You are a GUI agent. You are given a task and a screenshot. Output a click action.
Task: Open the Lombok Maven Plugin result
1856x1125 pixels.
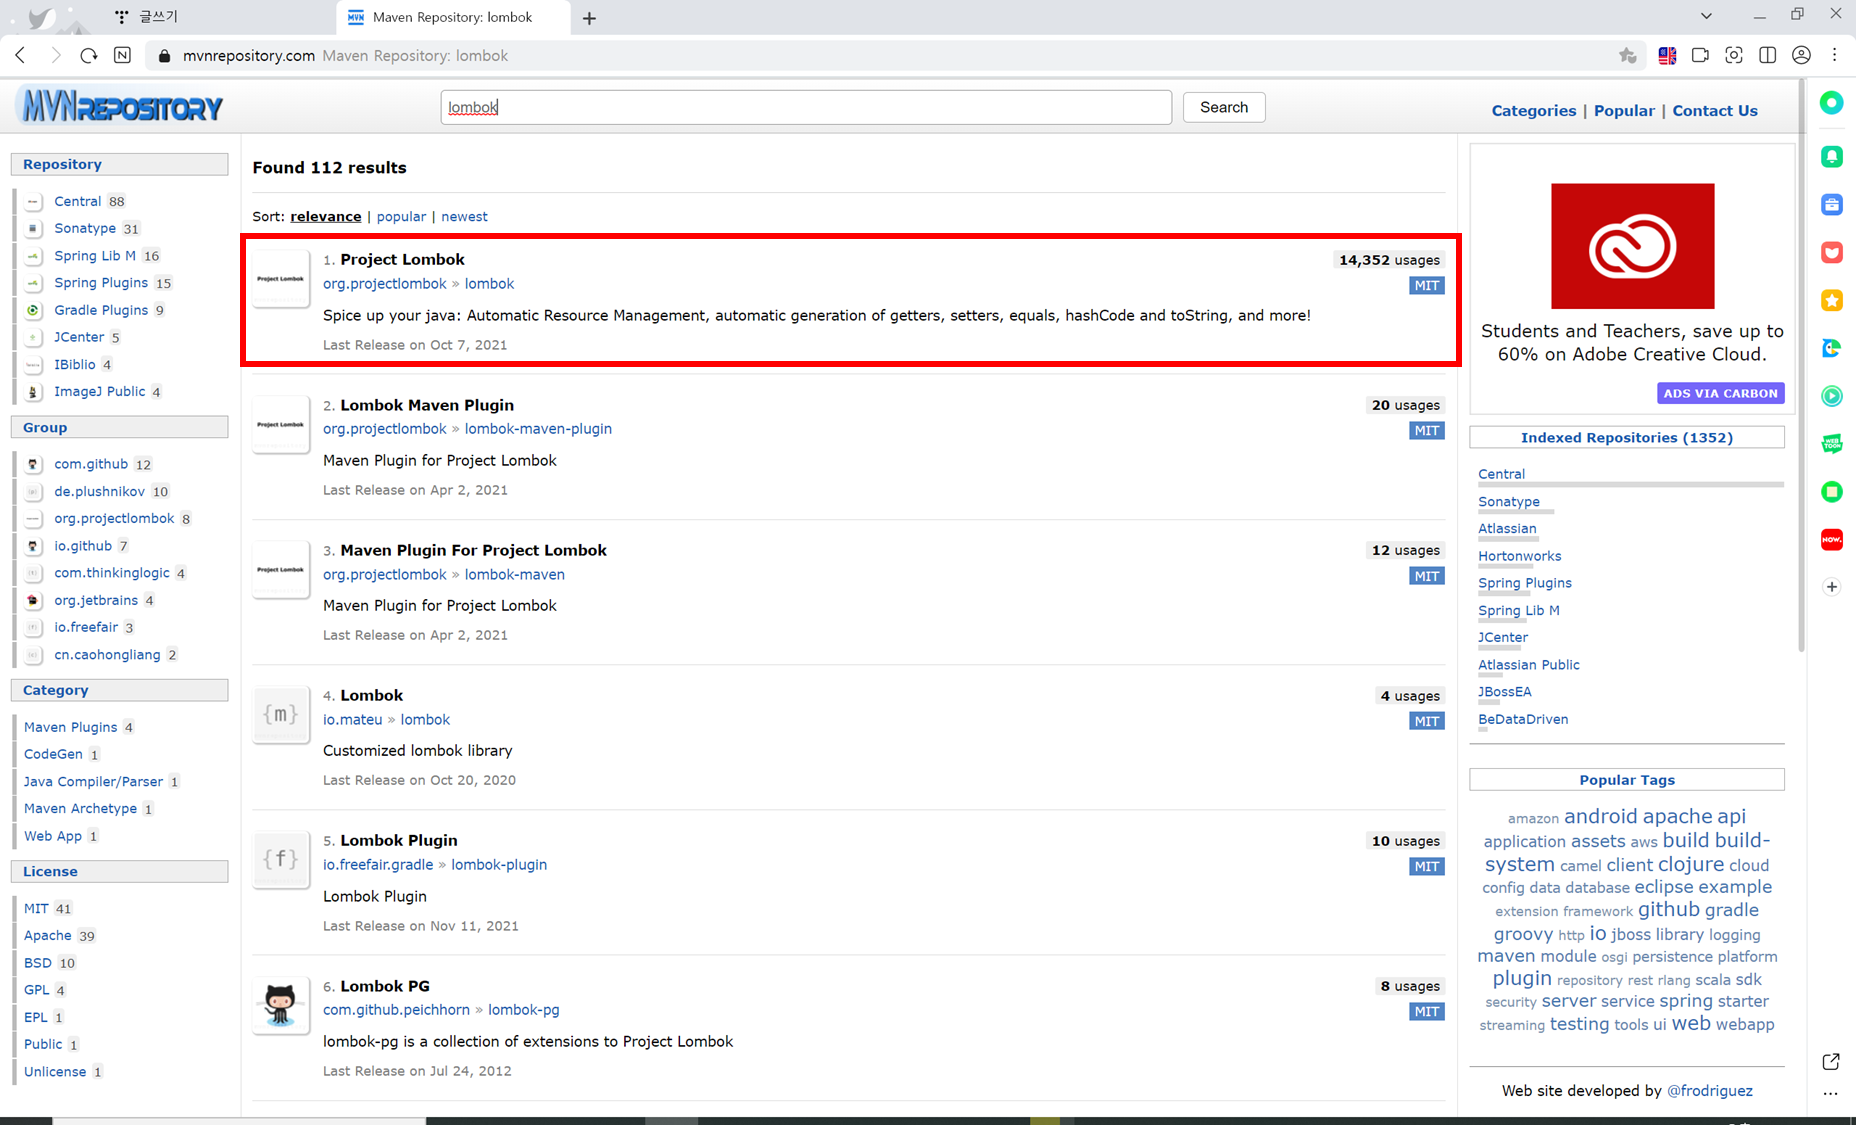pos(427,405)
